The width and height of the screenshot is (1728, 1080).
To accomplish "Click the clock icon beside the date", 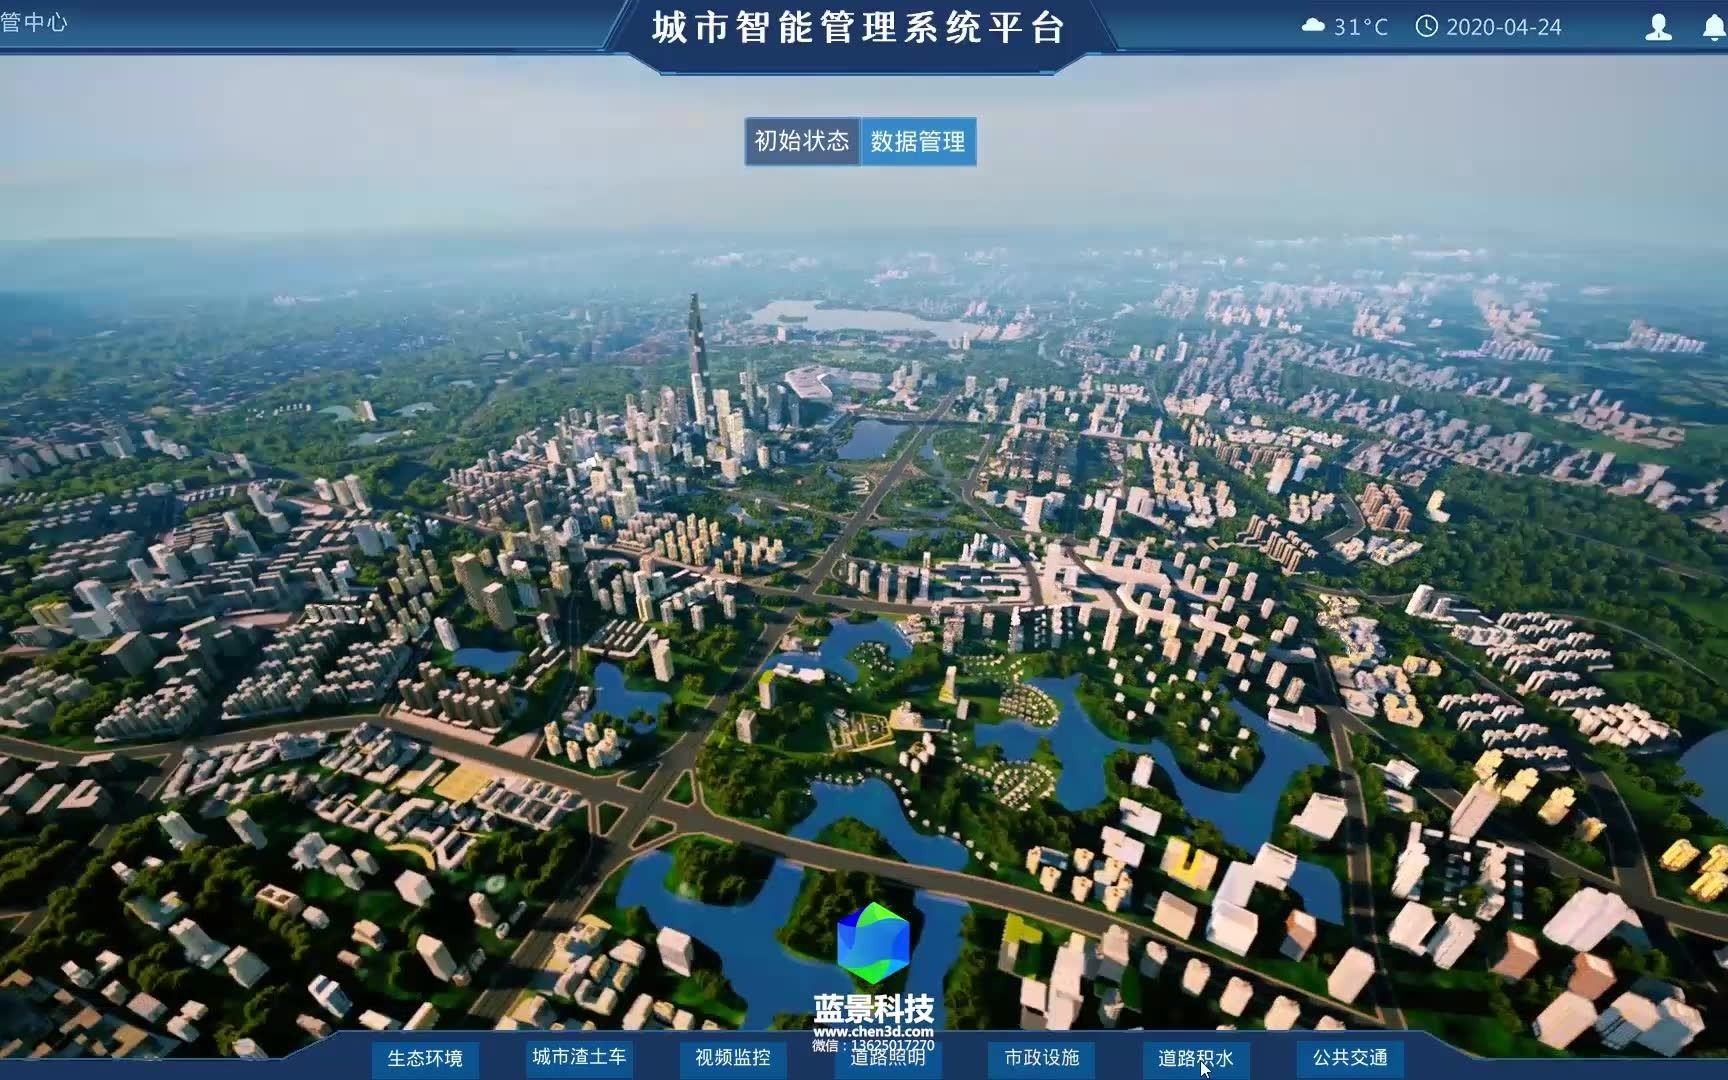I will click(x=1427, y=26).
